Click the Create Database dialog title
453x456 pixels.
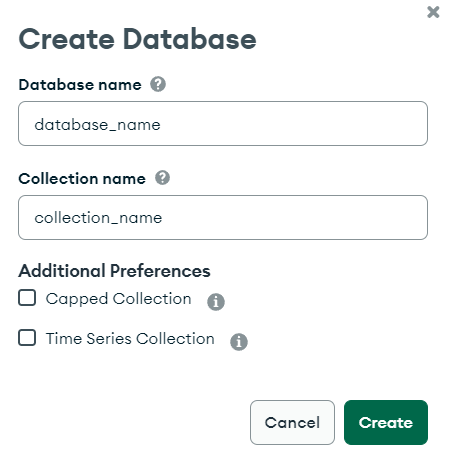tap(137, 39)
